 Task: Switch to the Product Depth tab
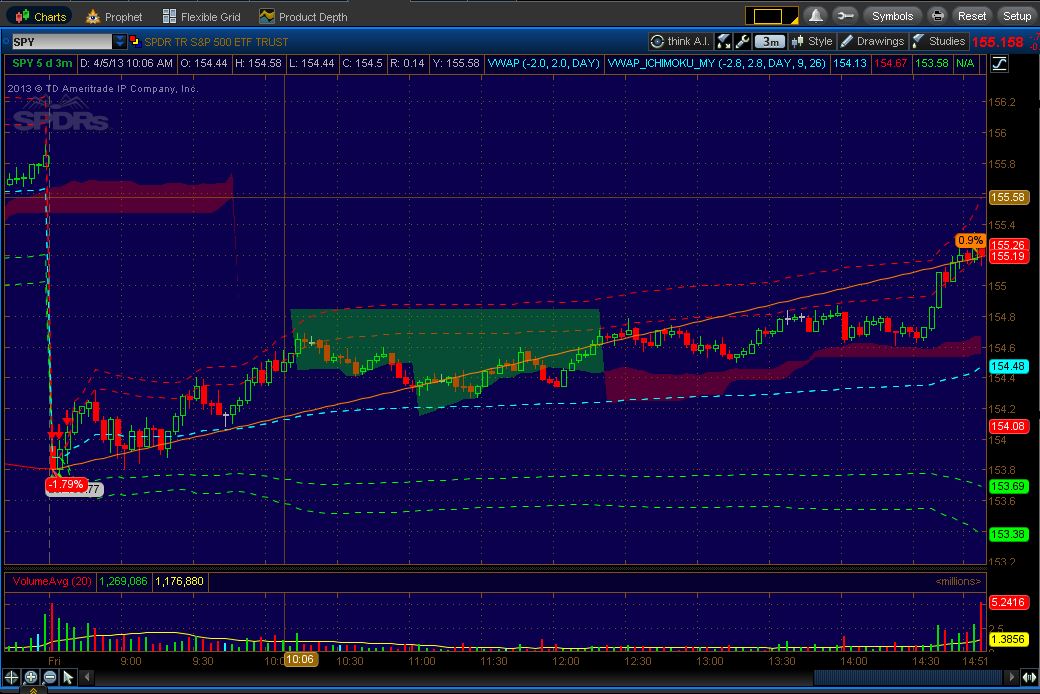(303, 17)
